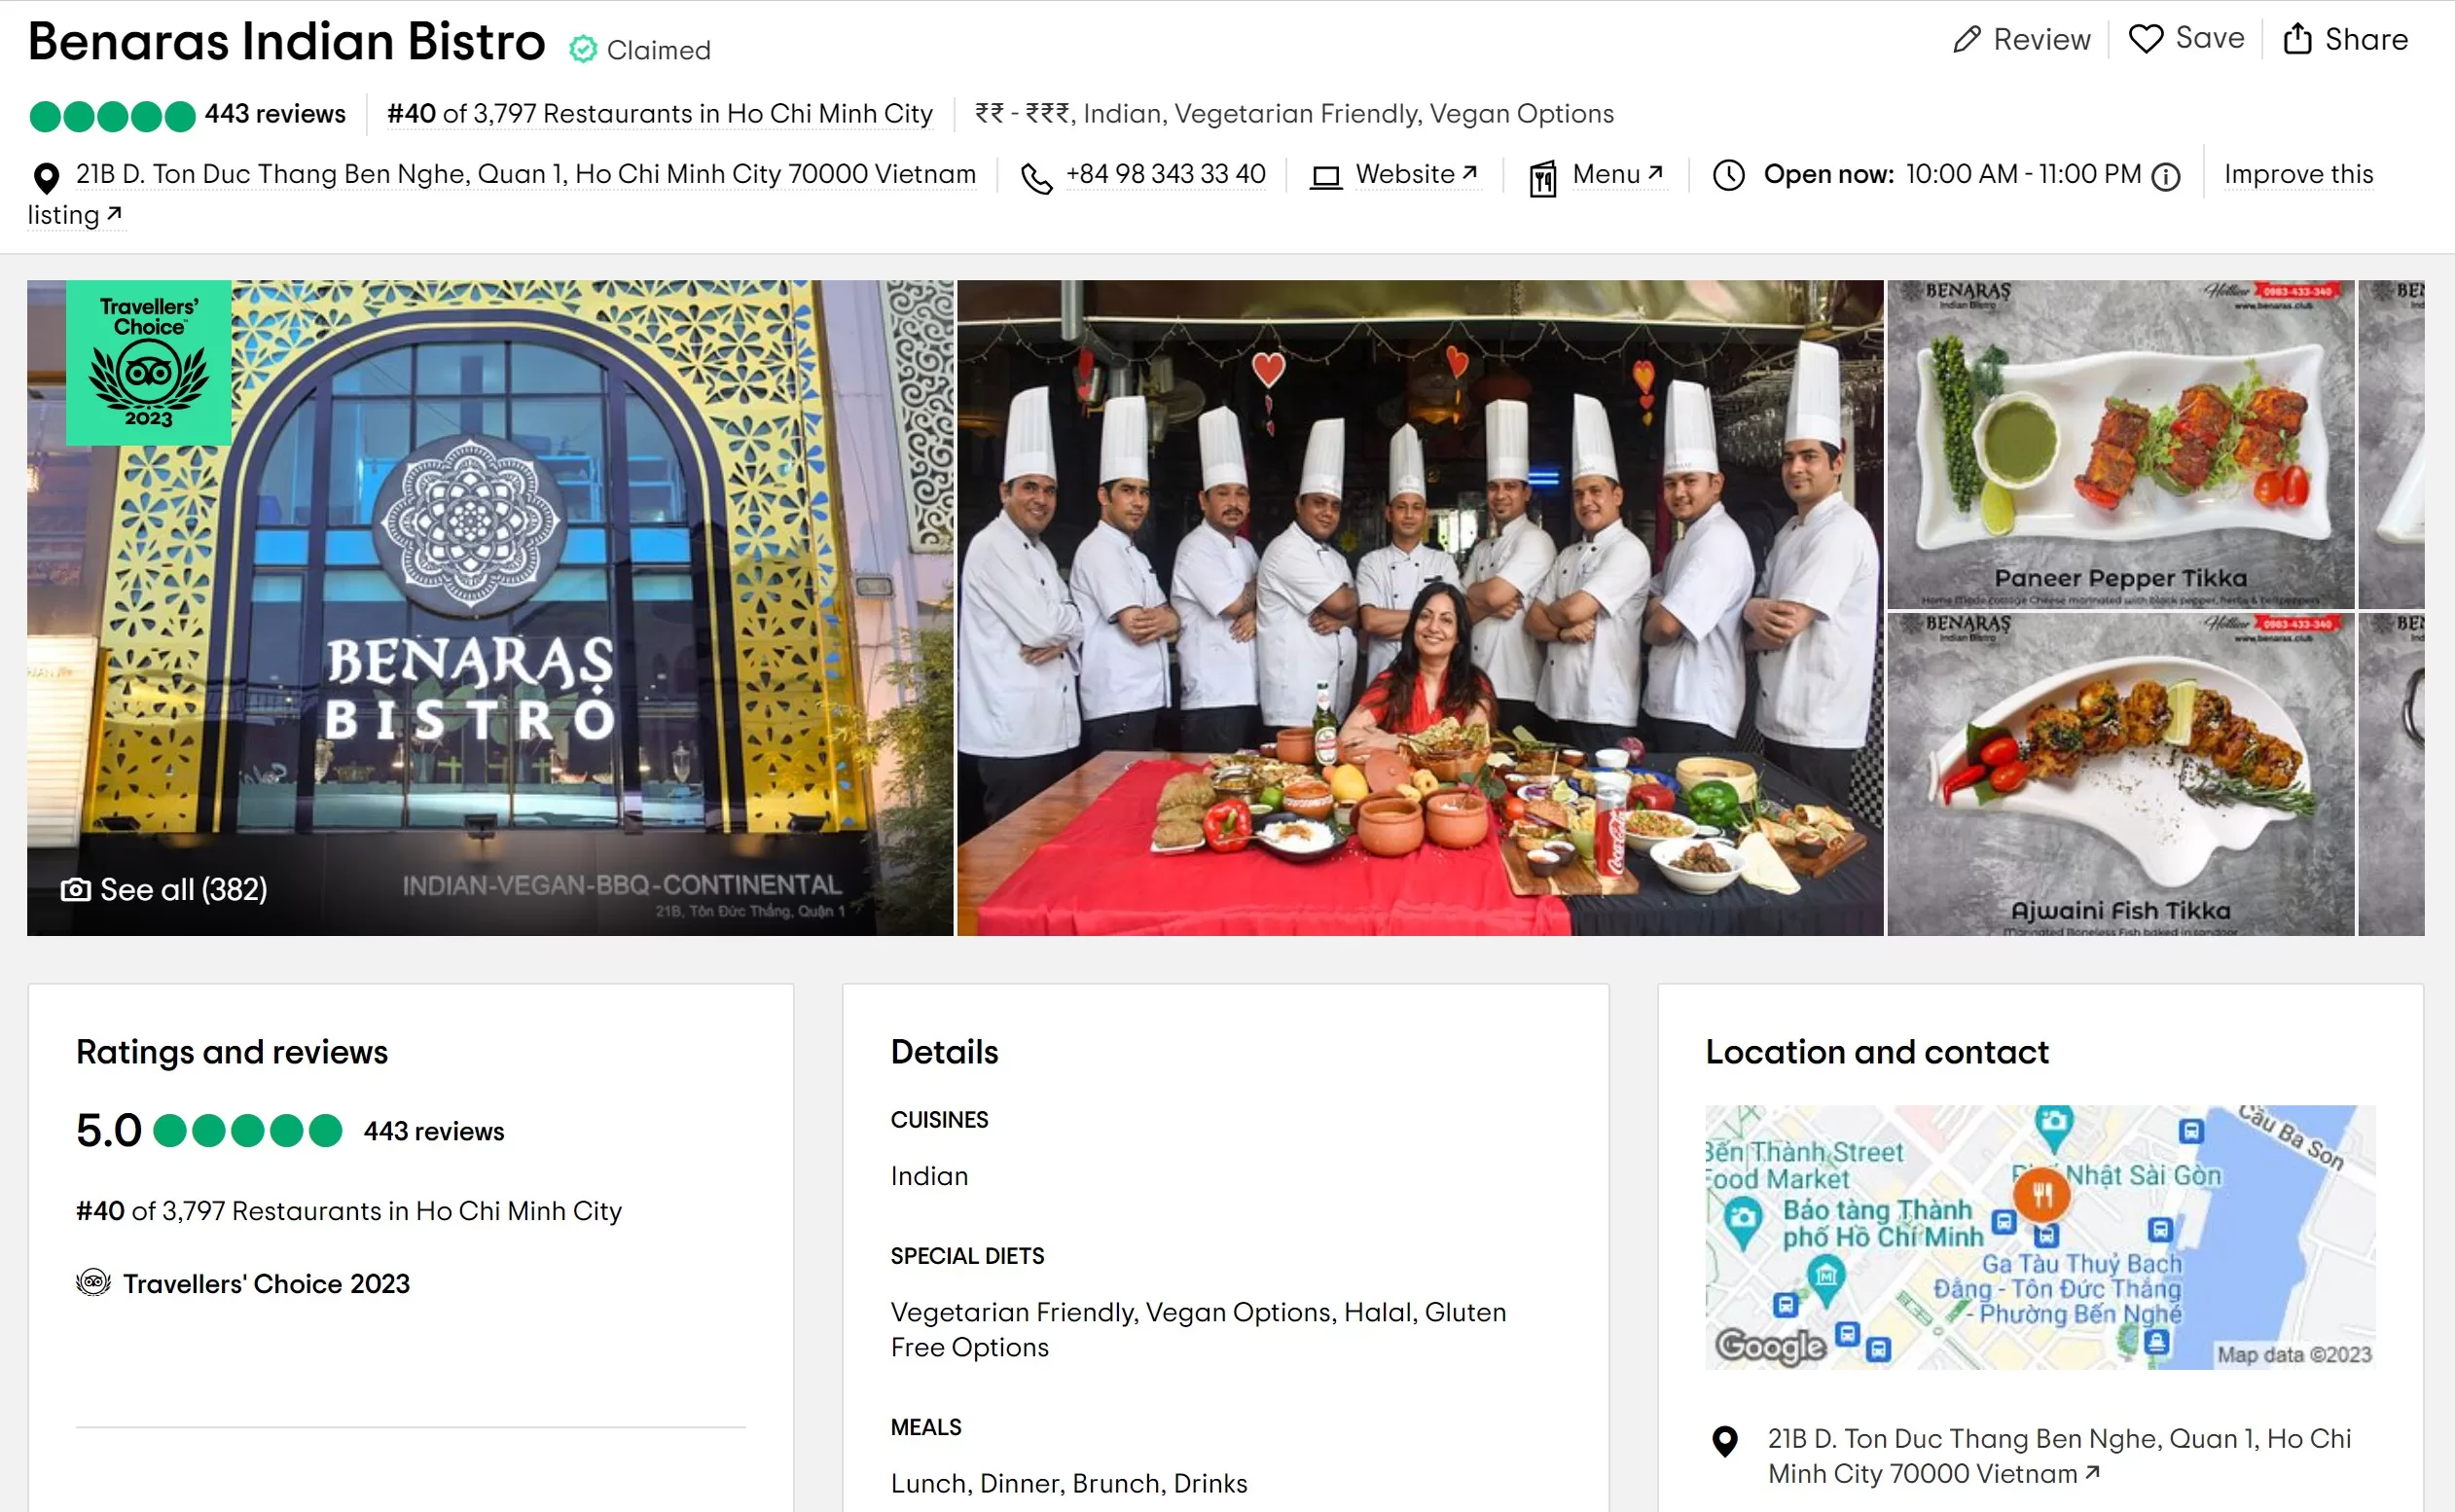This screenshot has width=2455, height=1512.
Task: Click the Location and contact heading
Action: (x=1877, y=1052)
